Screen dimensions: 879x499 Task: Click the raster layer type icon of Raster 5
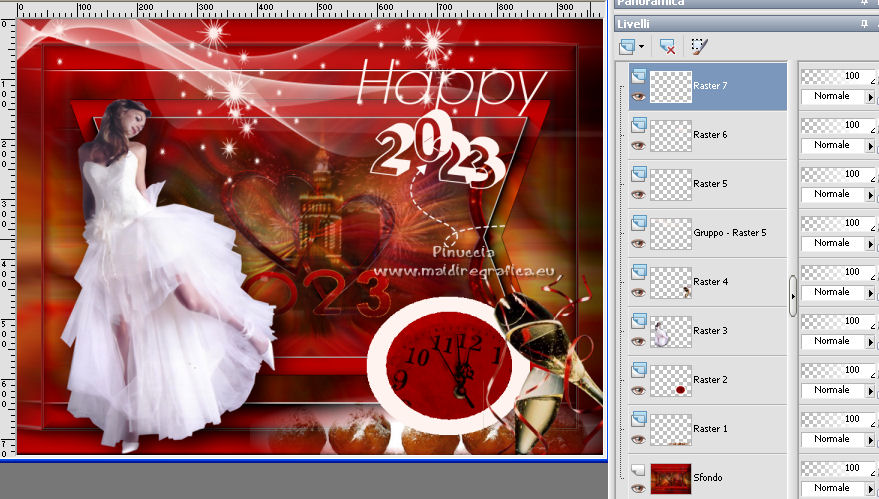pyautogui.click(x=639, y=174)
